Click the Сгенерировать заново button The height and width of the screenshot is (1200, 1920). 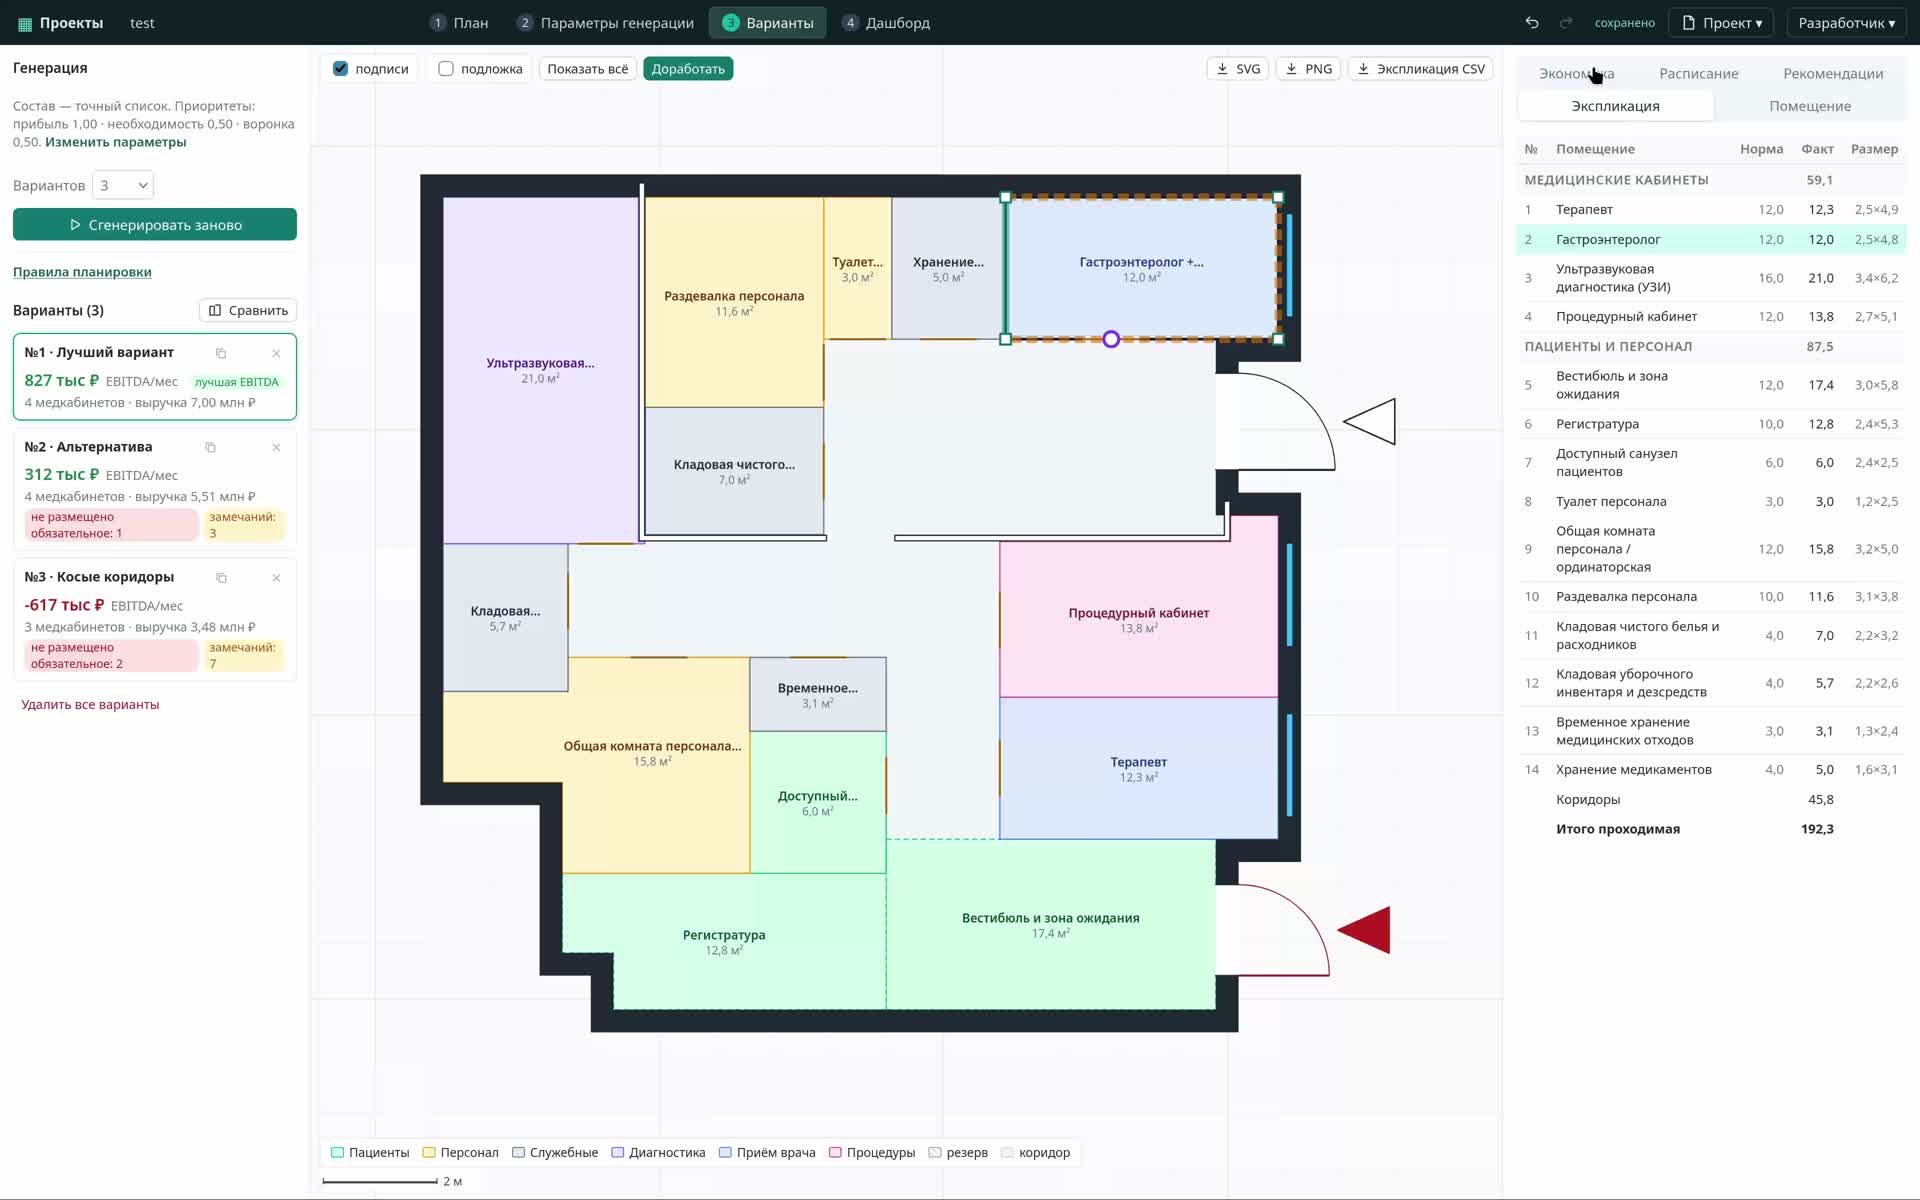[155, 225]
